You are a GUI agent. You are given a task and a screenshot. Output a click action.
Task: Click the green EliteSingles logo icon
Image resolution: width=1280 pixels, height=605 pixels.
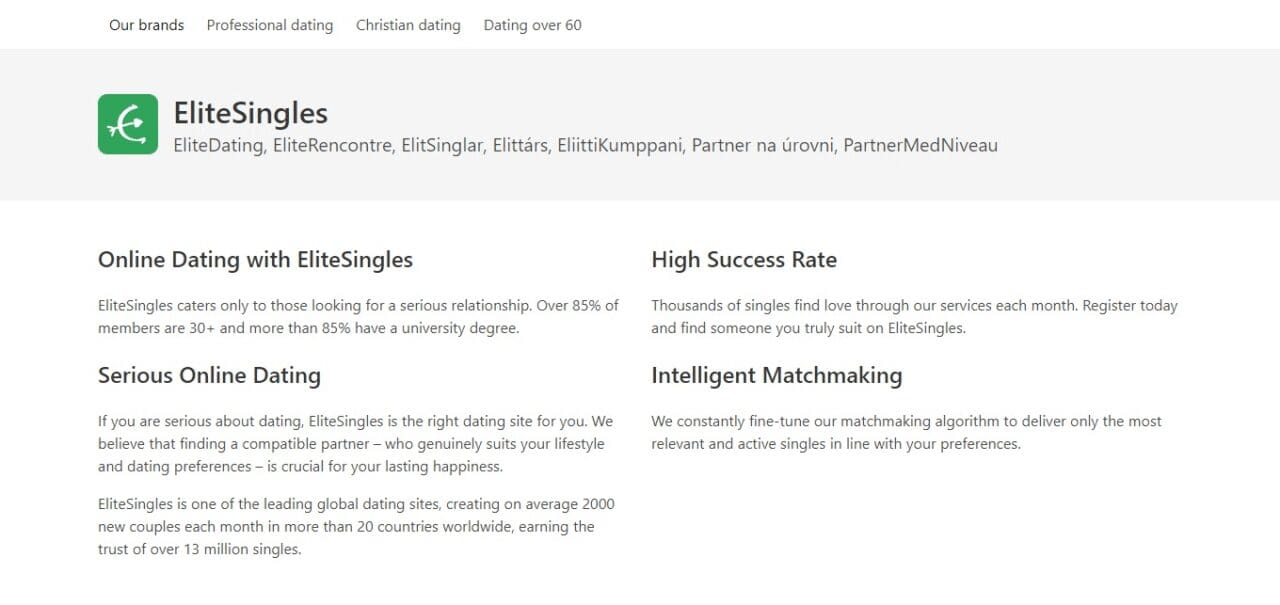pos(128,124)
